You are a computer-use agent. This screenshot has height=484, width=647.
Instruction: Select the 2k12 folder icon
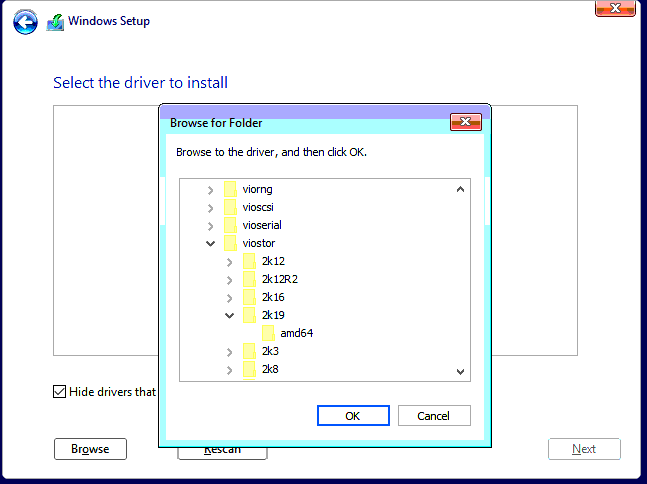click(249, 261)
